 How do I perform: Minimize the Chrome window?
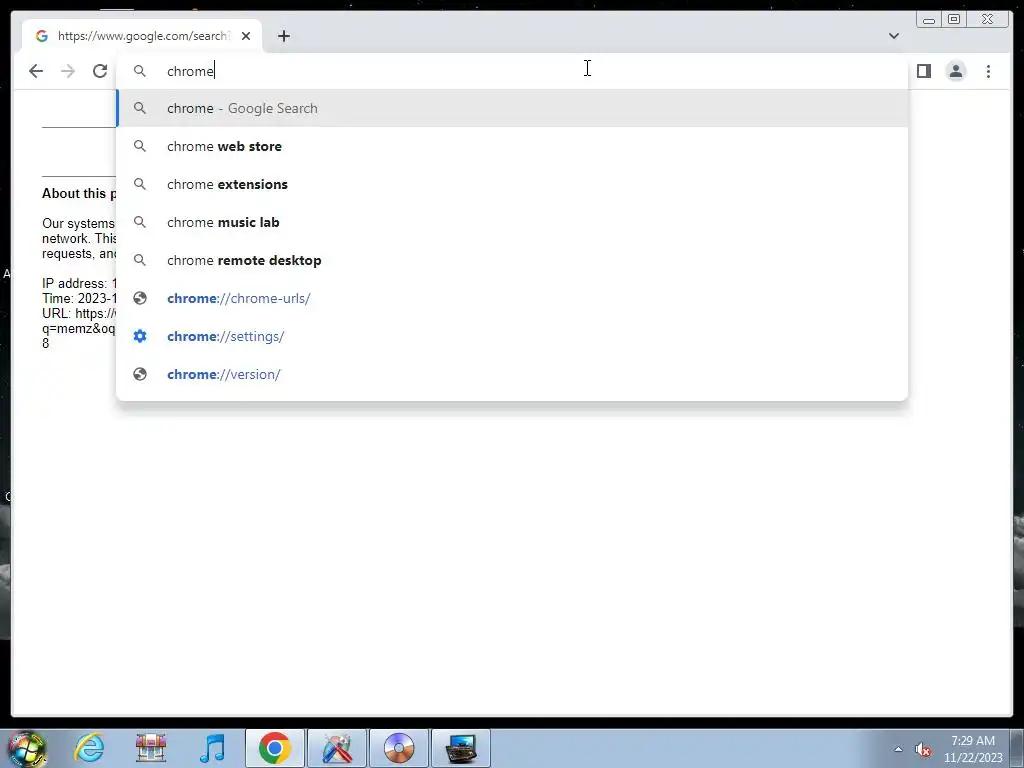coord(929,20)
